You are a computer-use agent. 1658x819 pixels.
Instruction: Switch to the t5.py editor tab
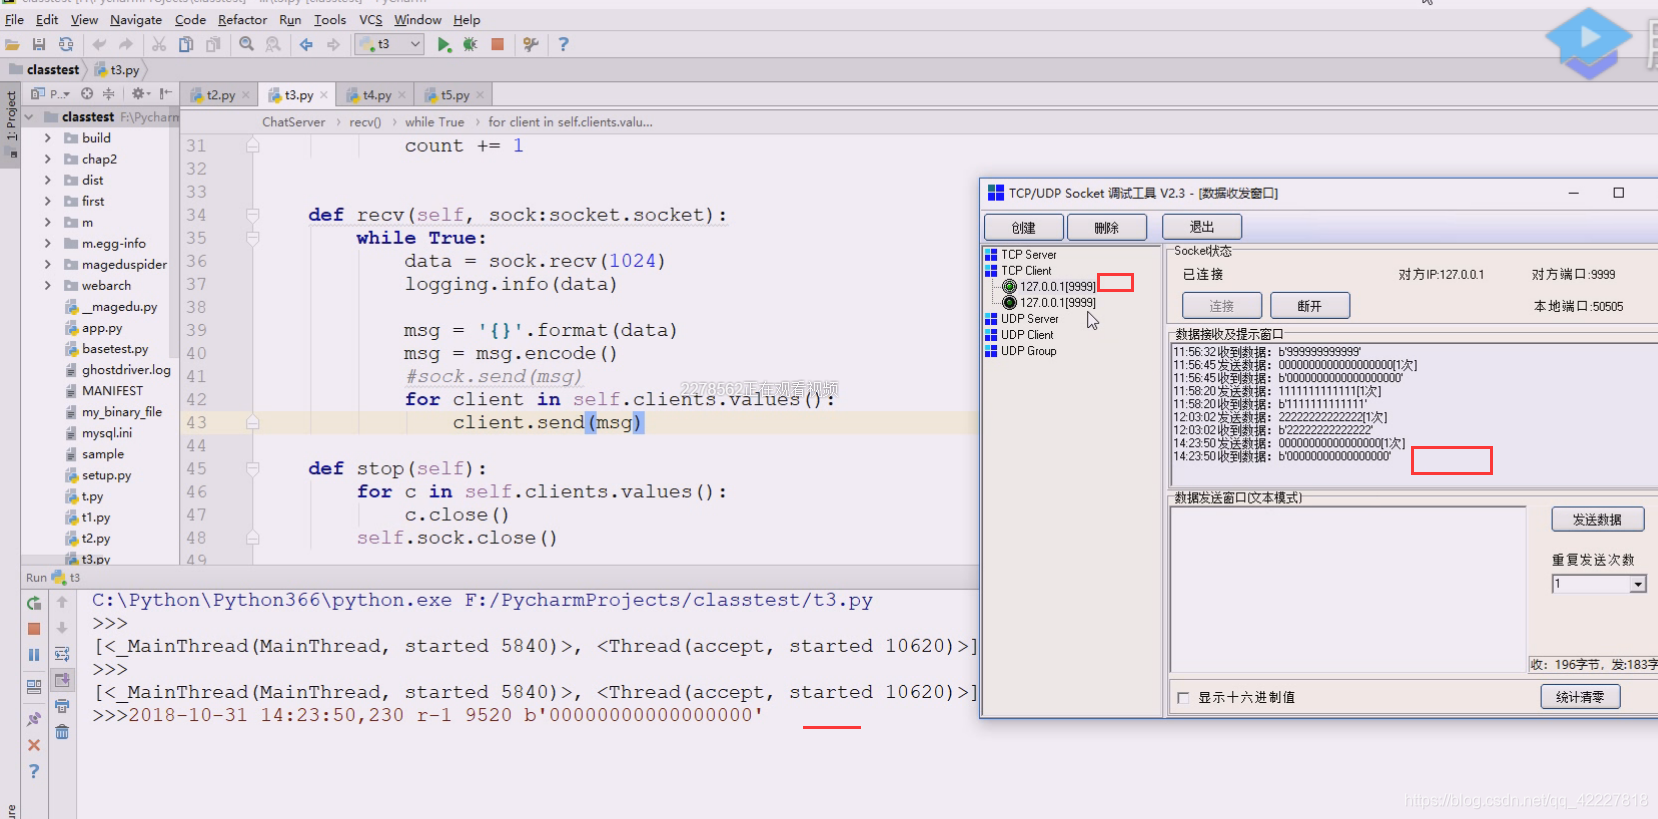pos(454,95)
